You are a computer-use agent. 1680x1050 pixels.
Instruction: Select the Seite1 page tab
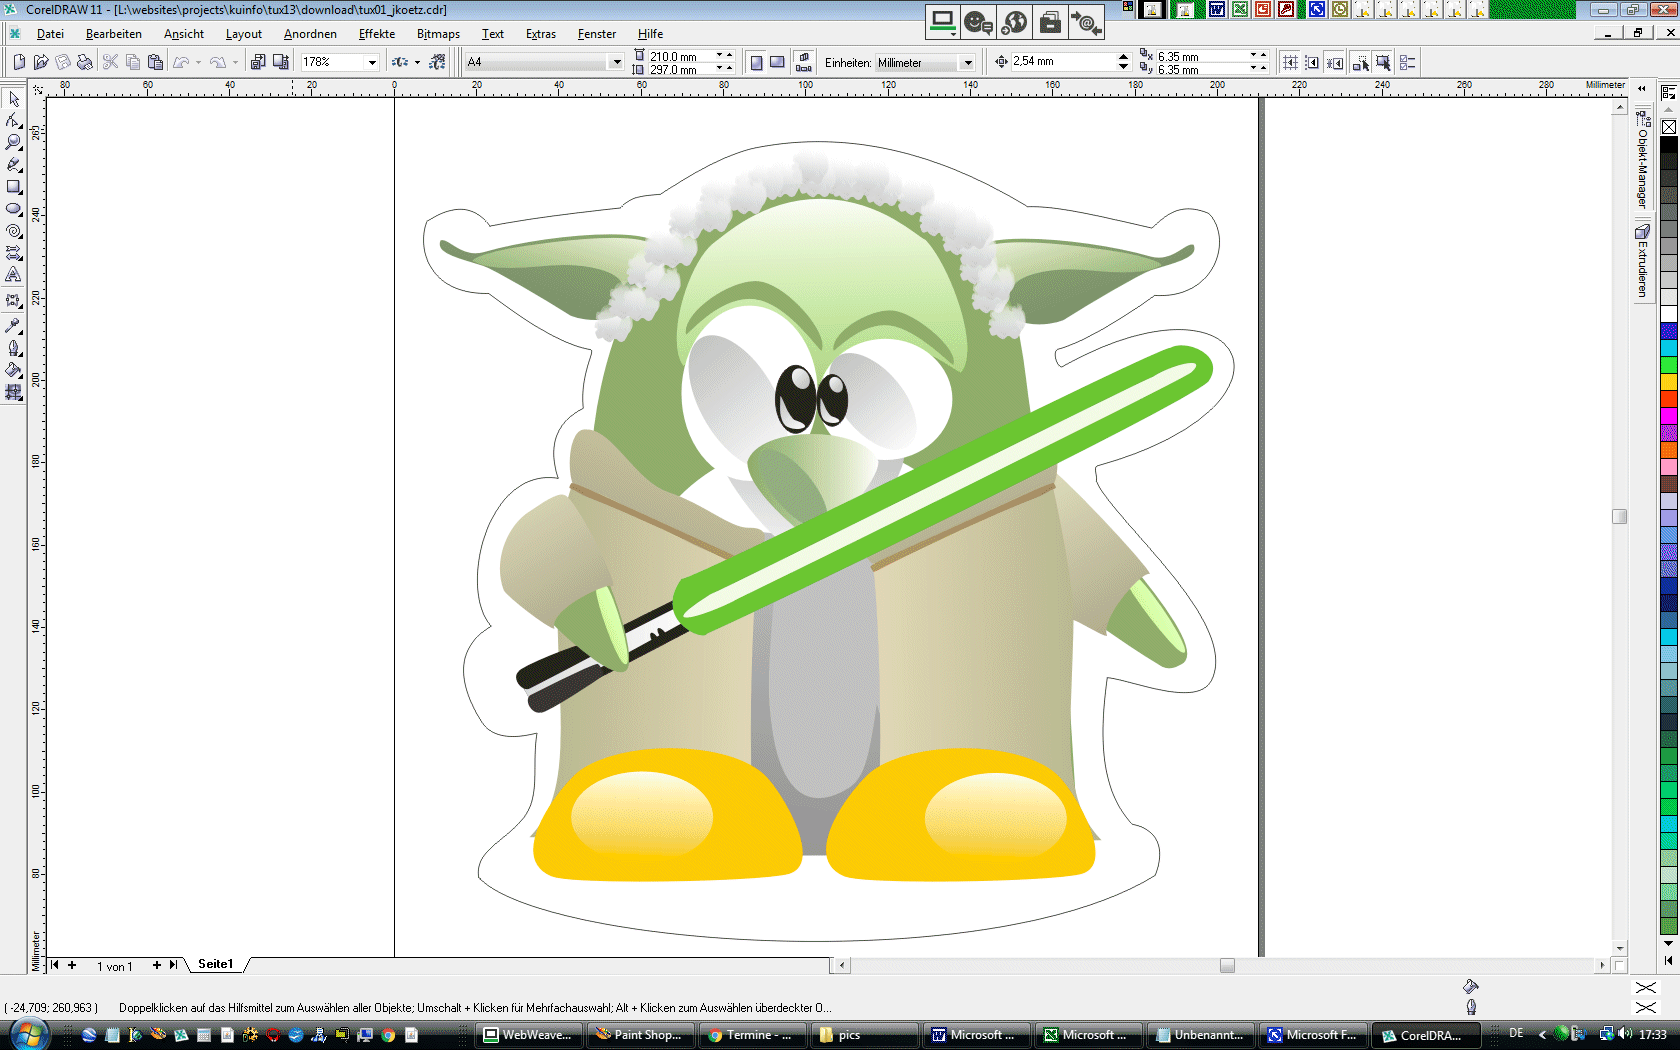tap(215, 964)
